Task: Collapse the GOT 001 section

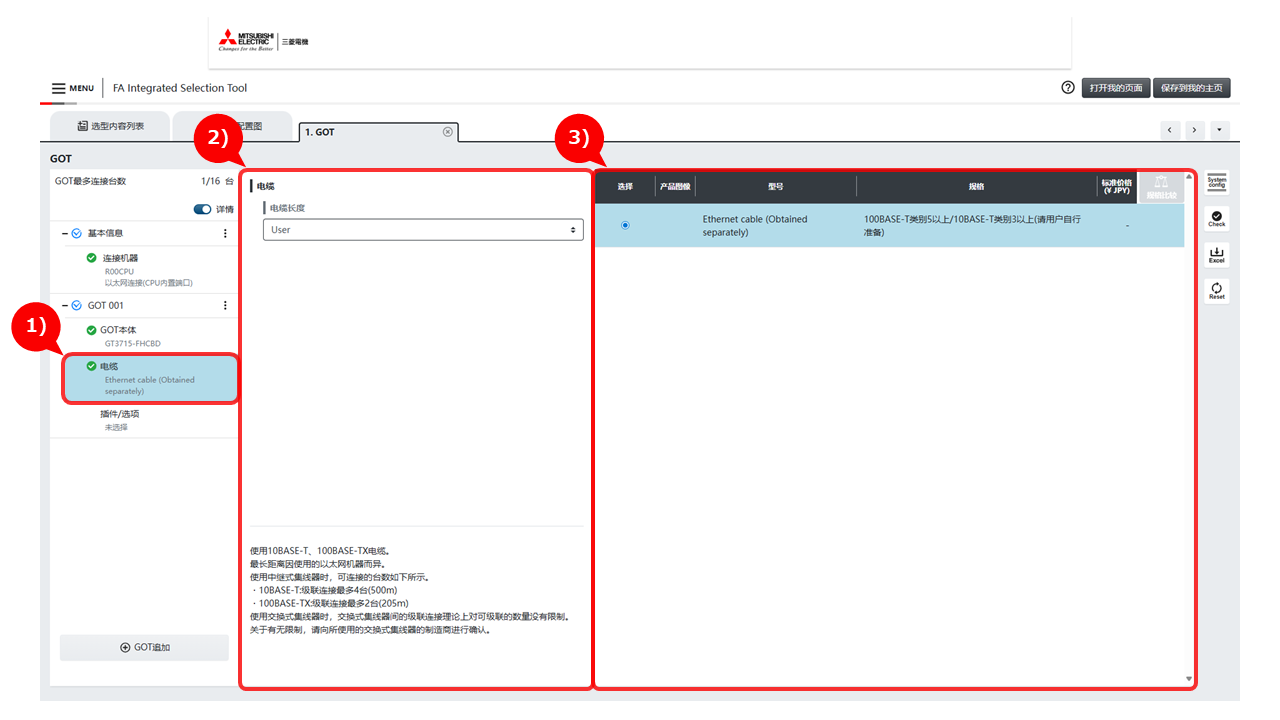Action: point(65,305)
